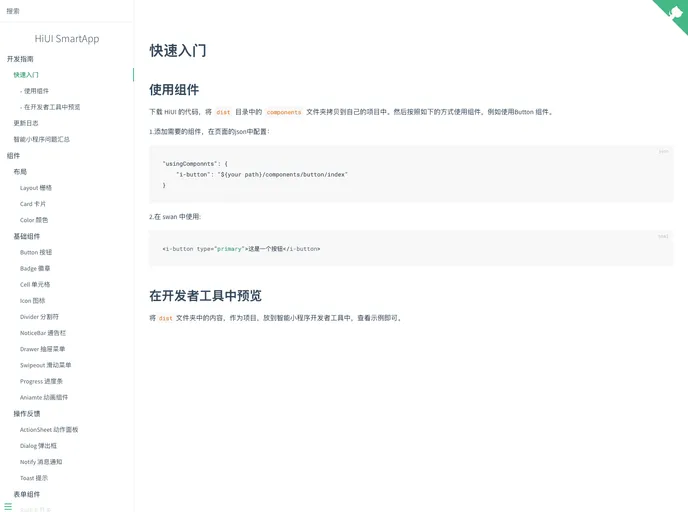Open Drawer 抽屉菜单 component page
The height and width of the screenshot is (512, 688).
click(x=43, y=349)
